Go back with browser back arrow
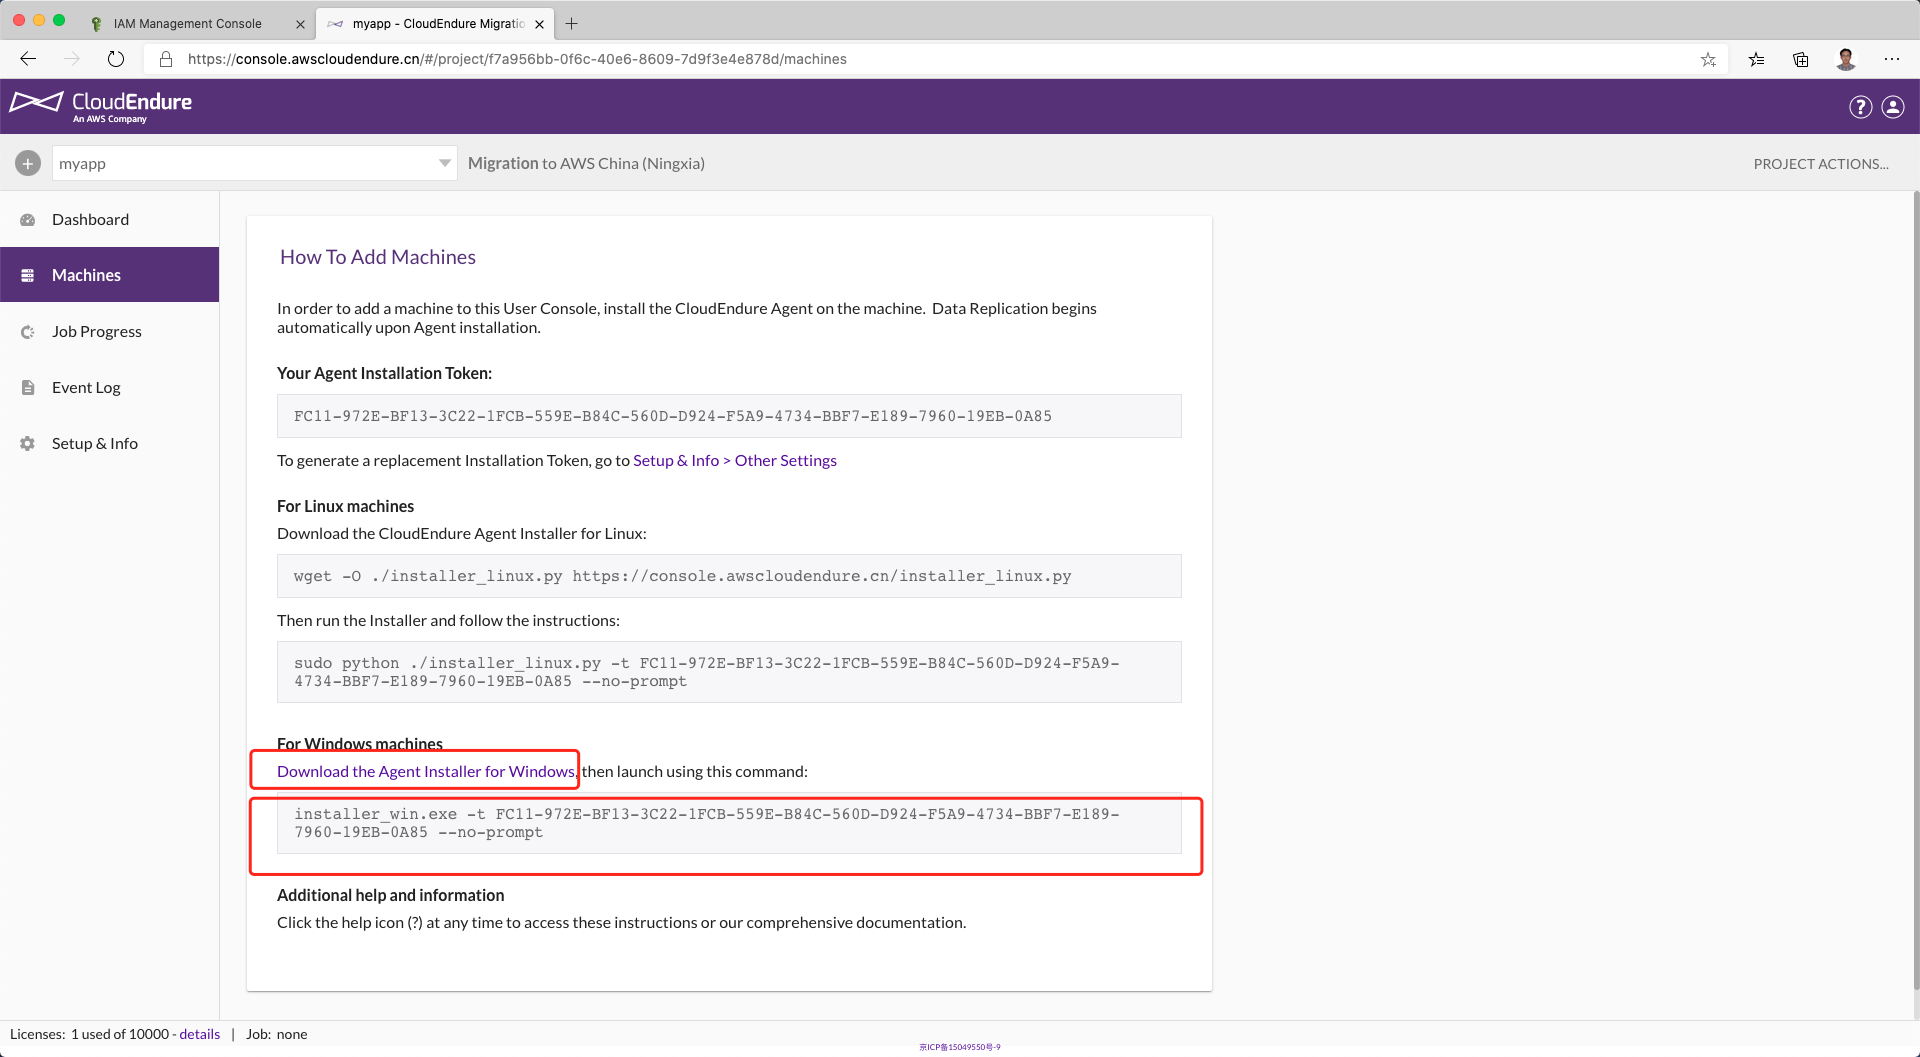 tap(28, 59)
